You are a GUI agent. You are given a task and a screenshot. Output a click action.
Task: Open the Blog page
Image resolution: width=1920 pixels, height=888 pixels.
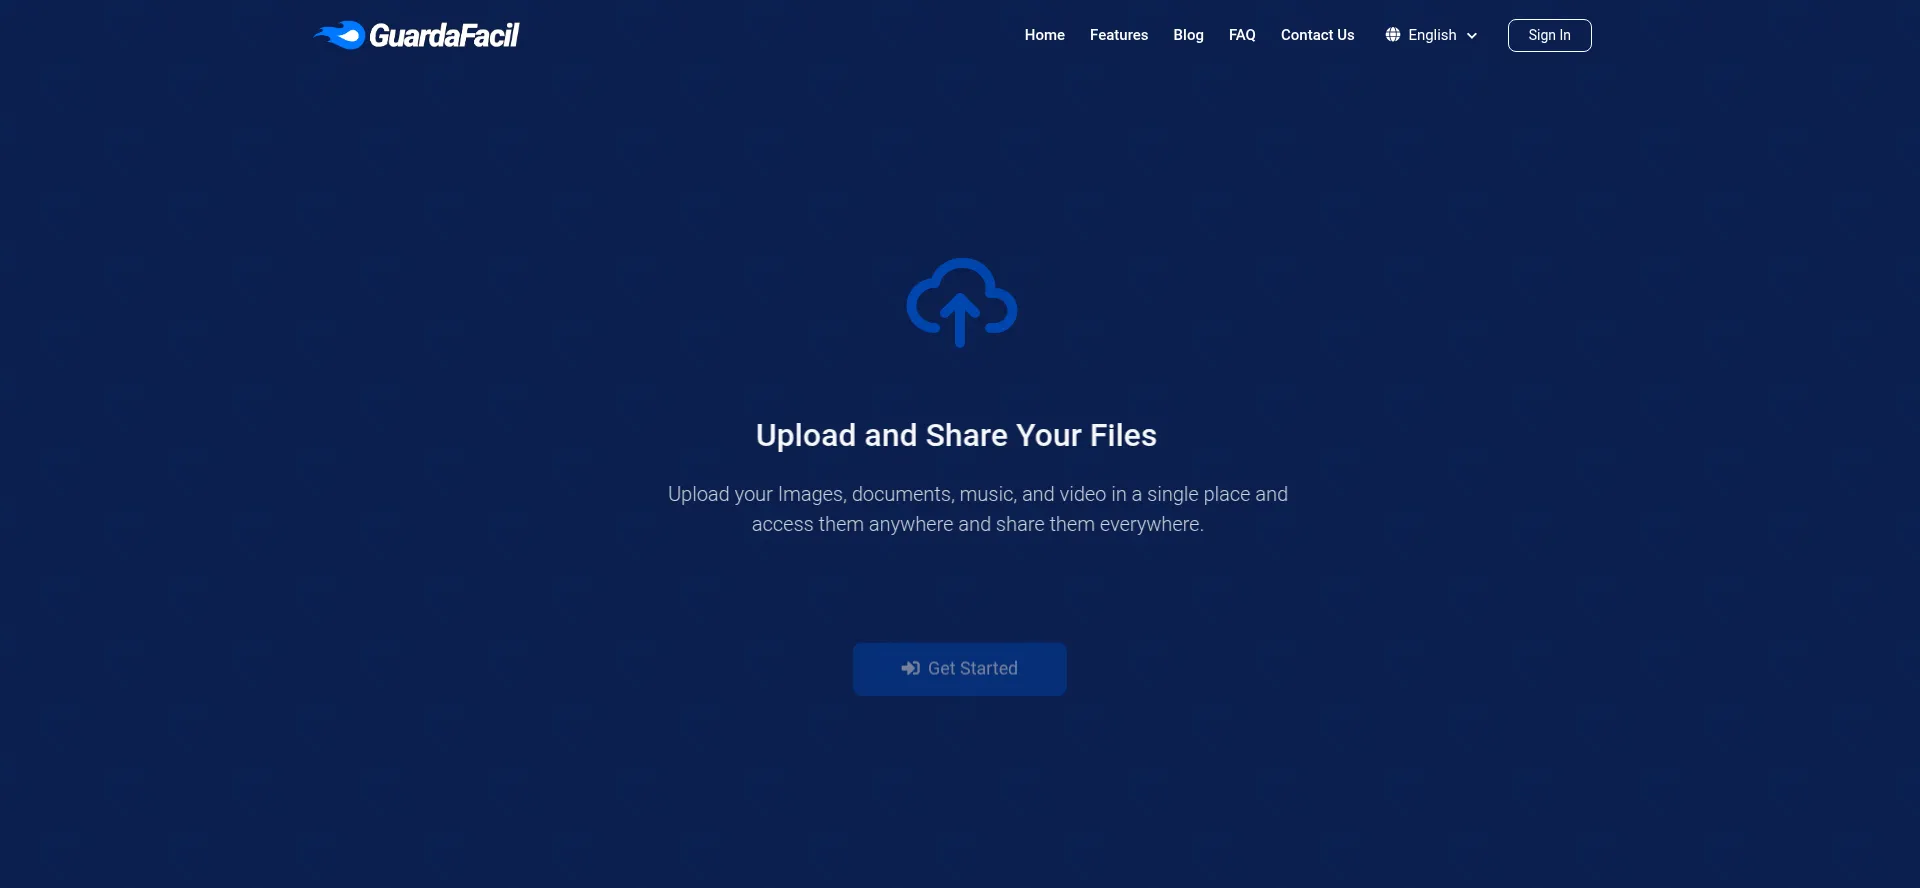(1188, 35)
